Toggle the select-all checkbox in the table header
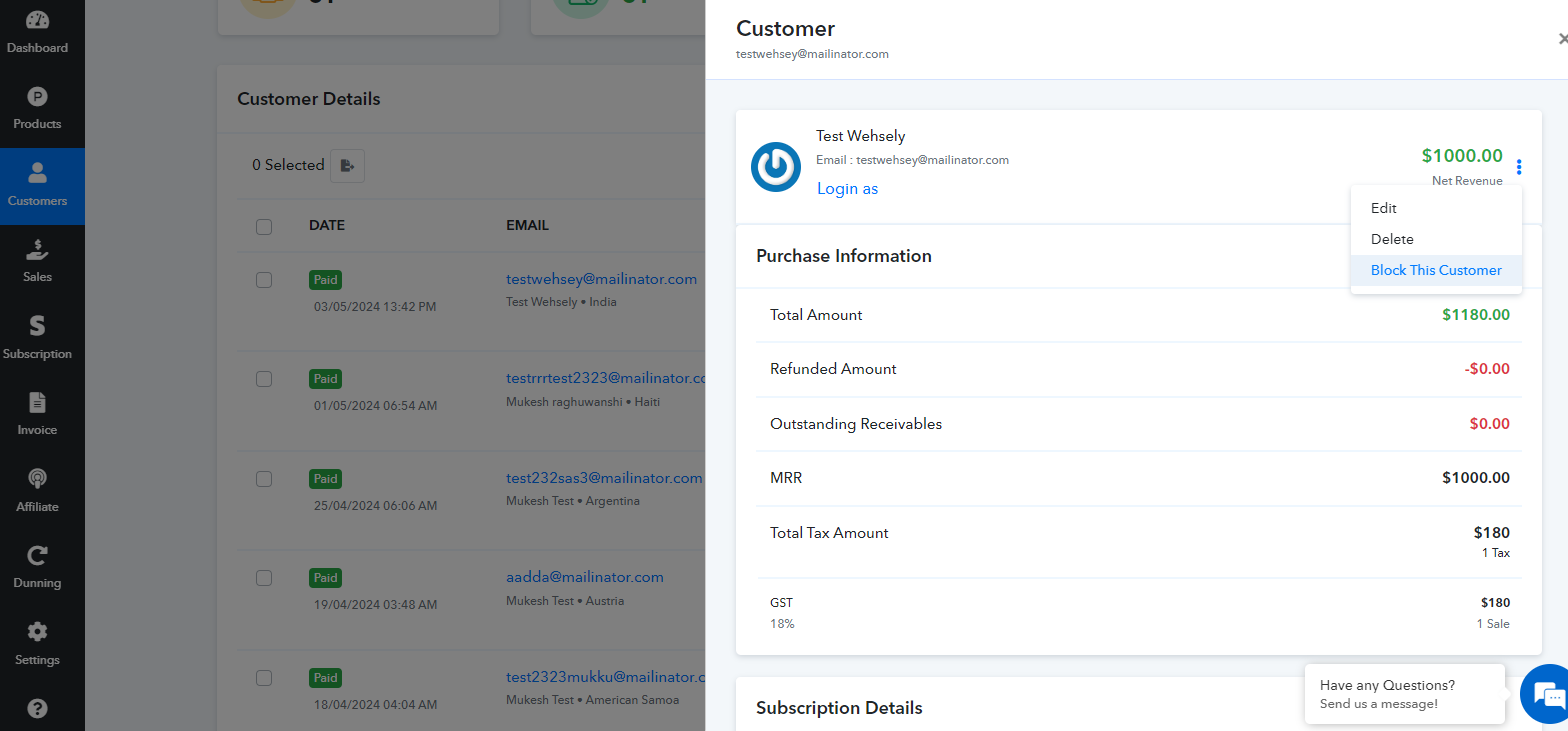This screenshot has height=731, width=1568. coord(264,226)
